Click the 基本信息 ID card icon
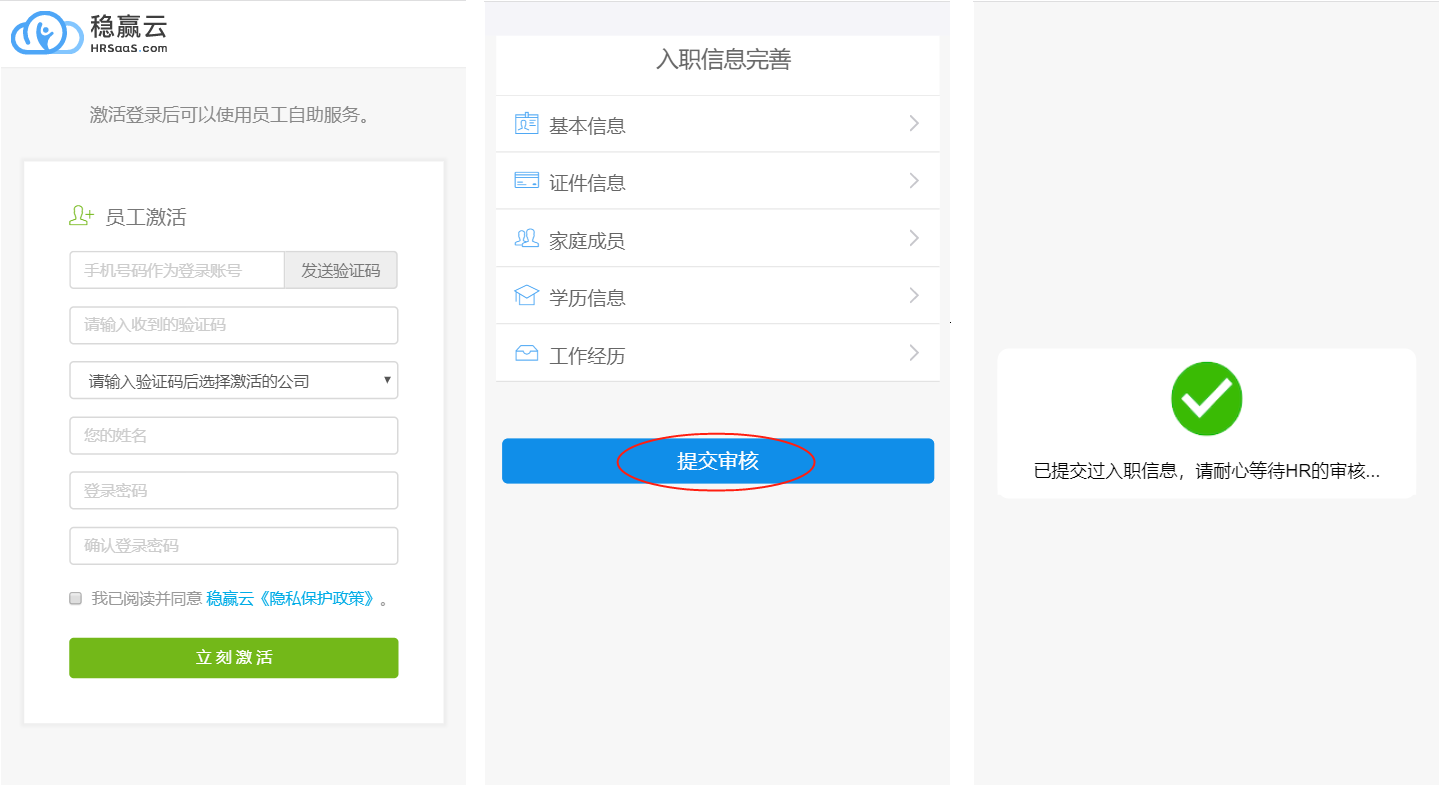 click(526, 123)
